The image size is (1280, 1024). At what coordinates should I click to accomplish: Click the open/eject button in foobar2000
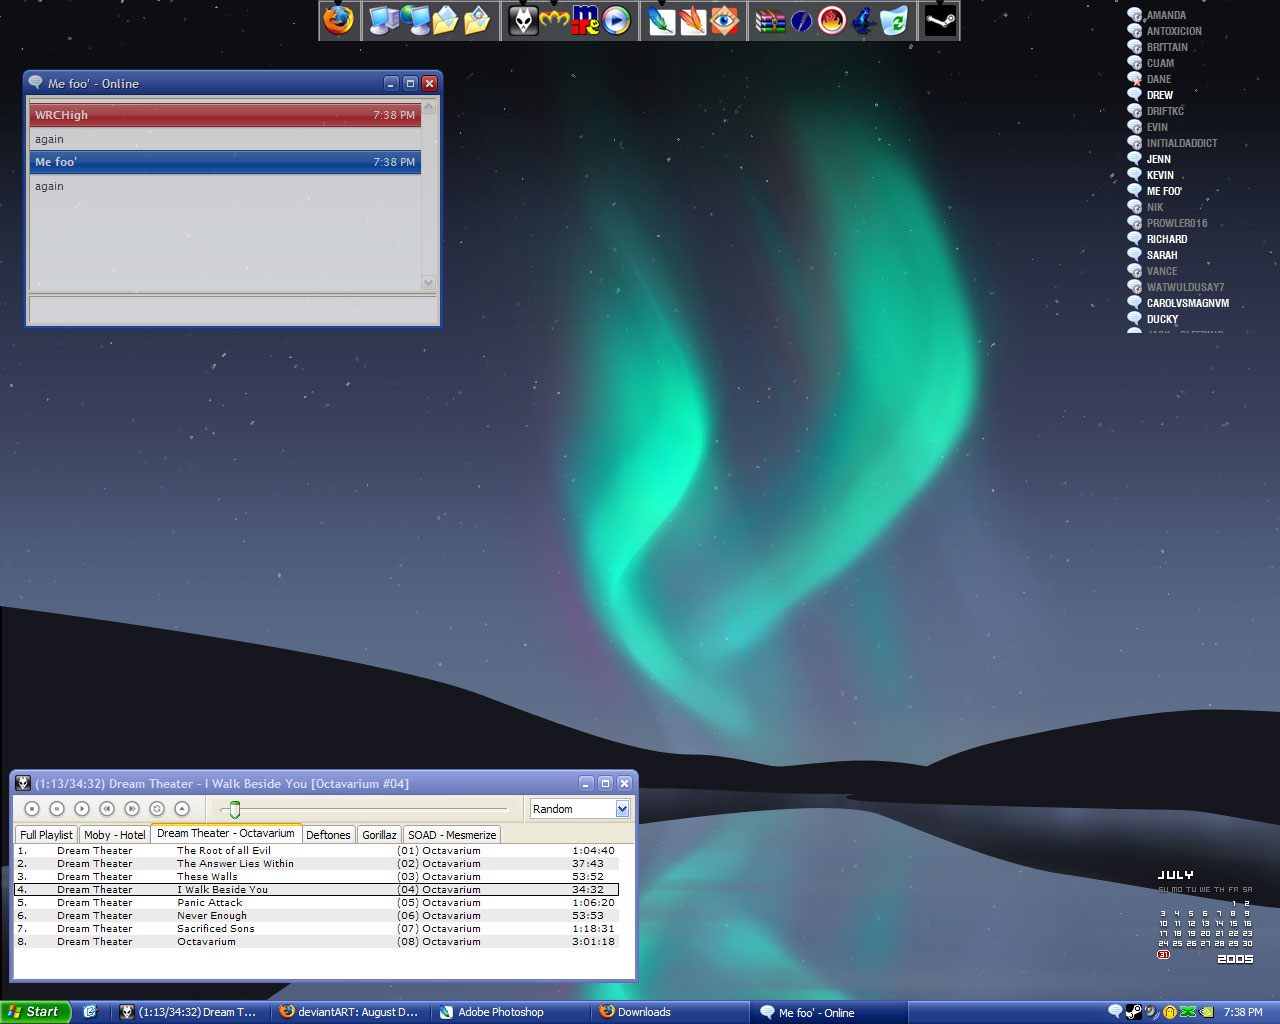tap(182, 808)
